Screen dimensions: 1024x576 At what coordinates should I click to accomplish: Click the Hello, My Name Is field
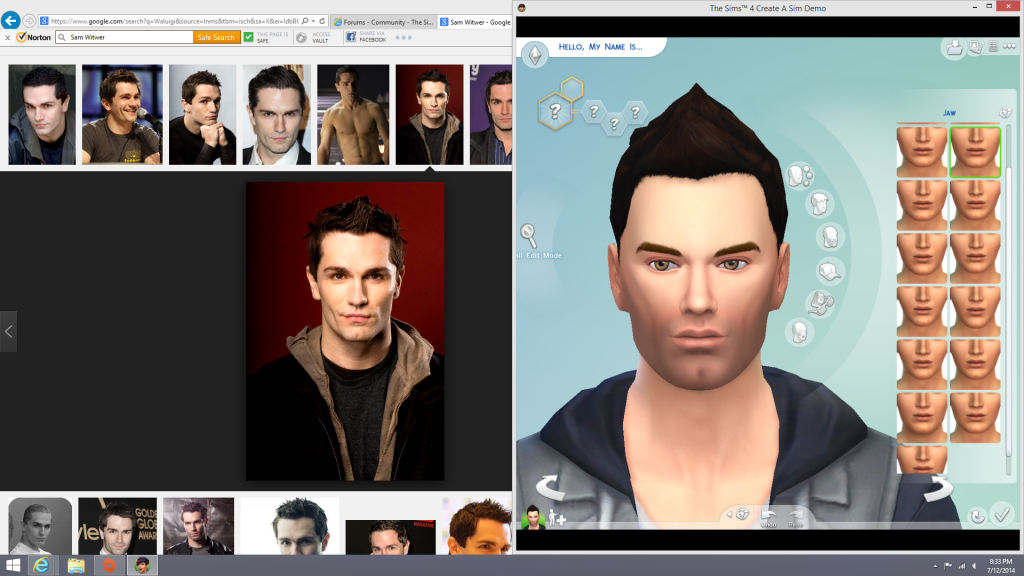600,46
